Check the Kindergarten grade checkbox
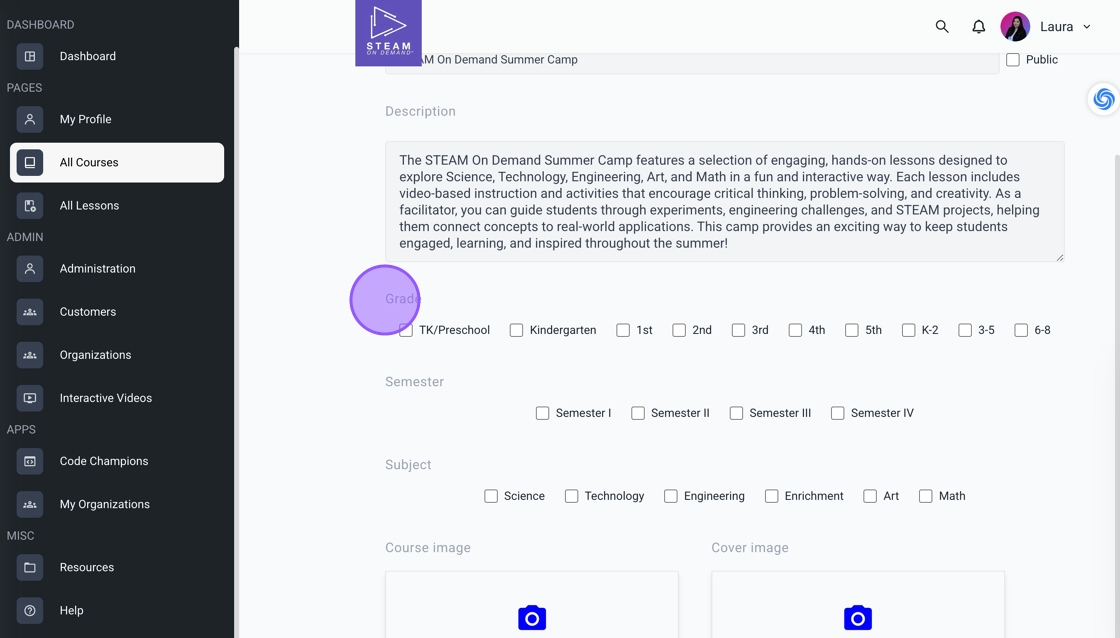1120x638 pixels. tap(516, 330)
